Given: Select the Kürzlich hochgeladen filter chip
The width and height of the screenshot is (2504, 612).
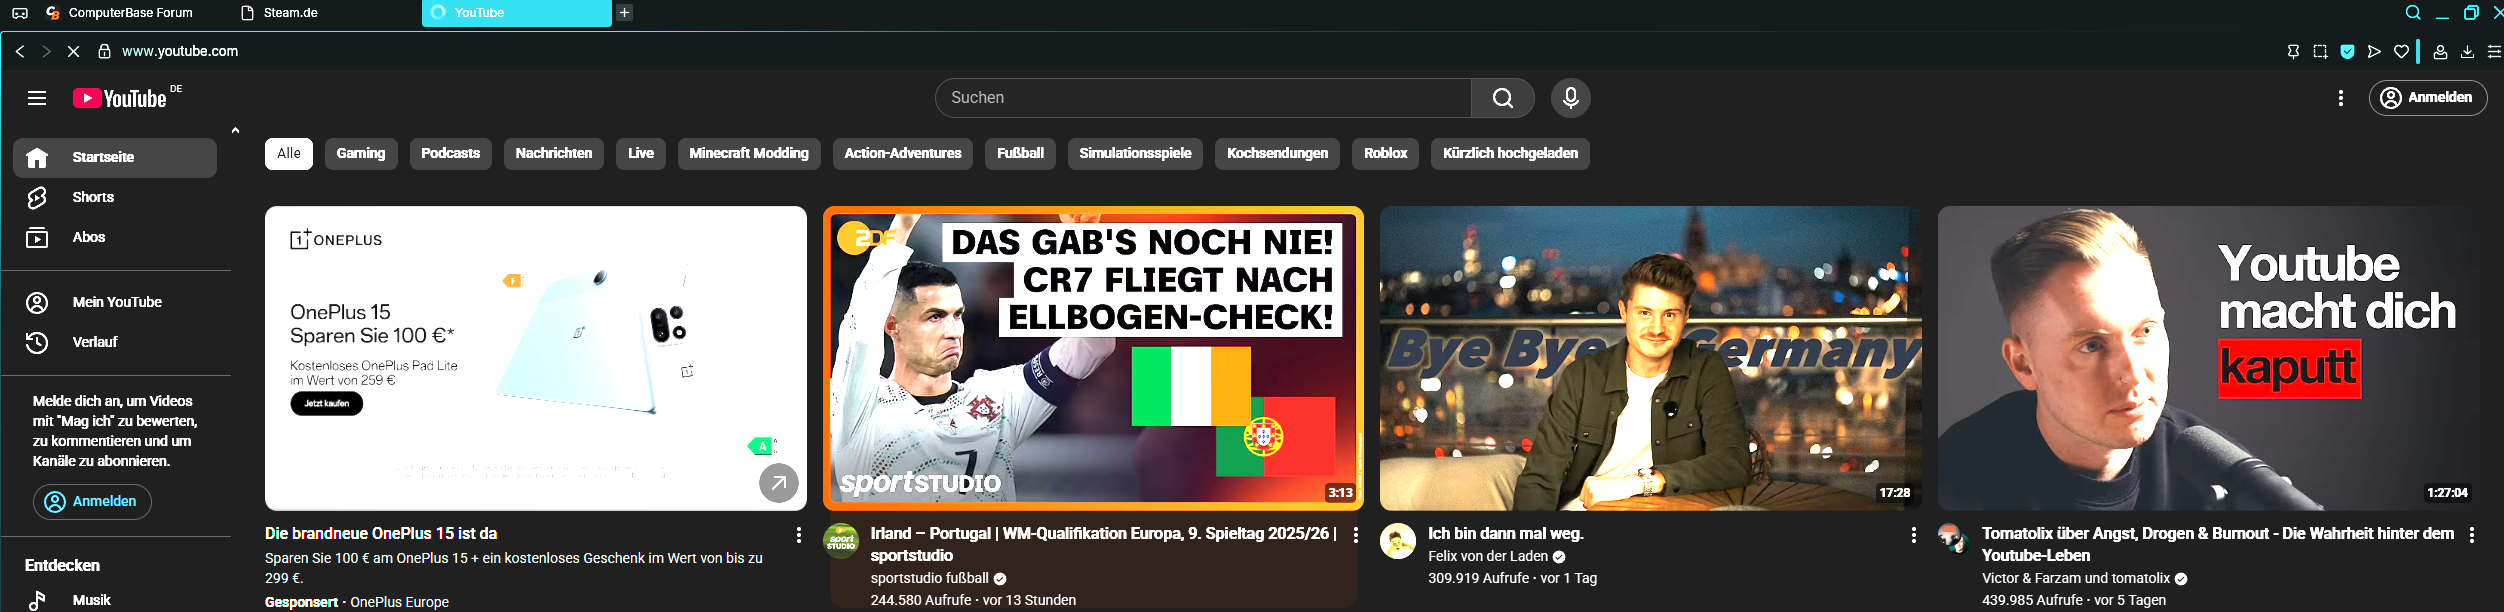Looking at the screenshot, I should tap(1510, 154).
